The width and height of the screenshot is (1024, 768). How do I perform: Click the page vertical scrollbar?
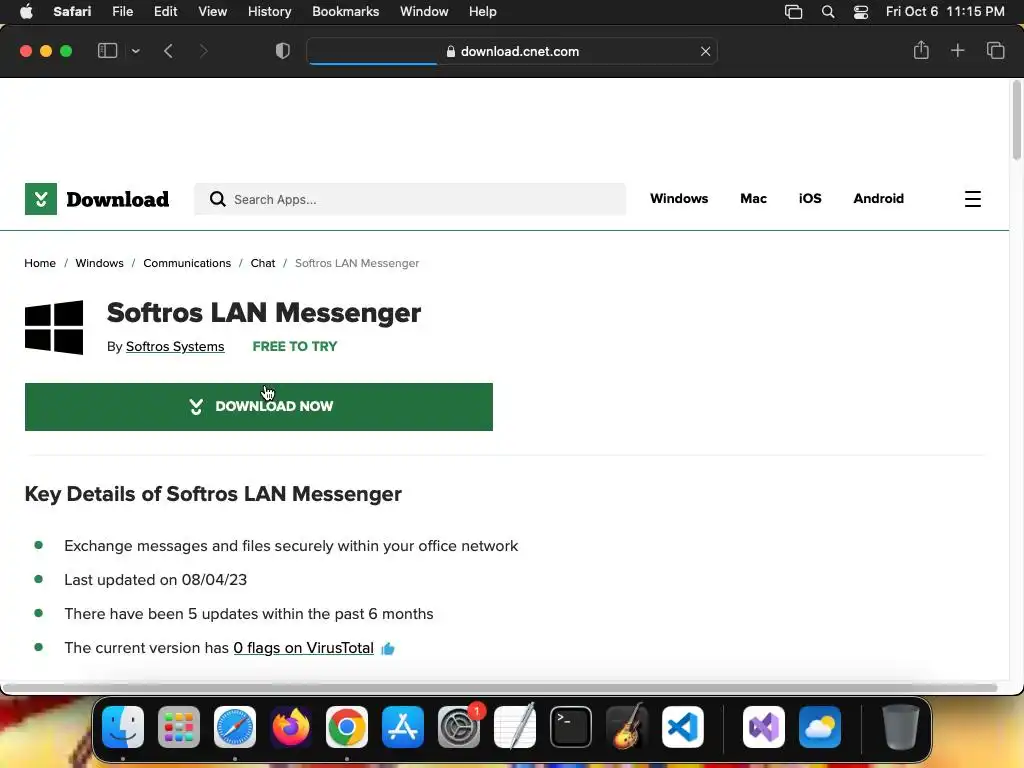[1016, 120]
